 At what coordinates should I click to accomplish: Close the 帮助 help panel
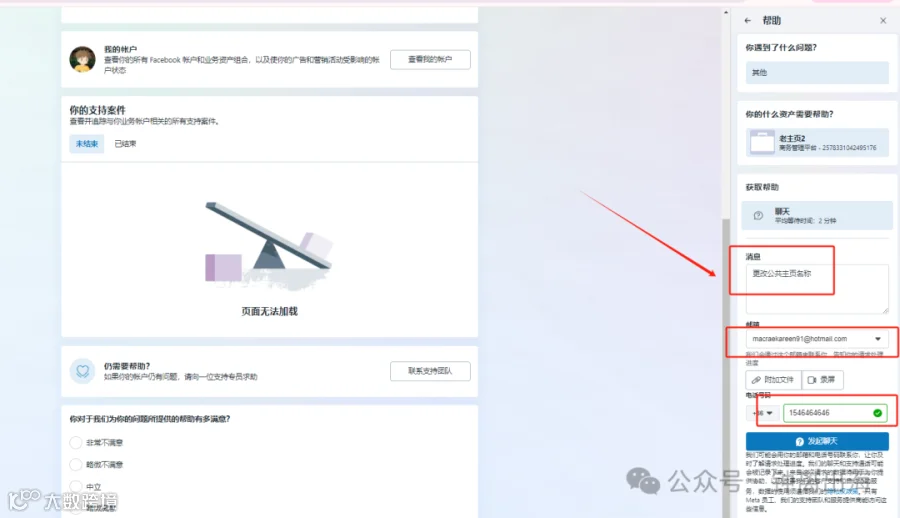click(883, 21)
